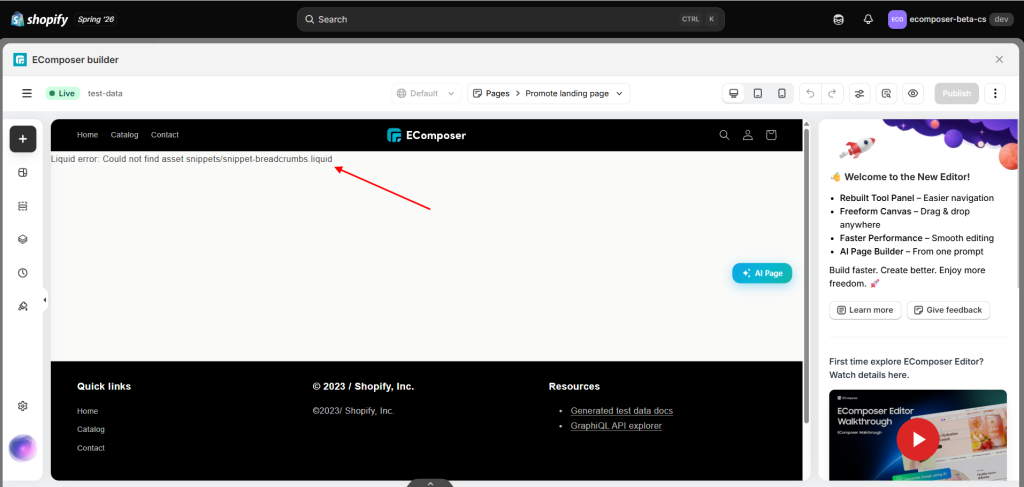Screen dimensions: 1024x487
Task: Open the Promote landing page dropdown
Action: (574, 93)
